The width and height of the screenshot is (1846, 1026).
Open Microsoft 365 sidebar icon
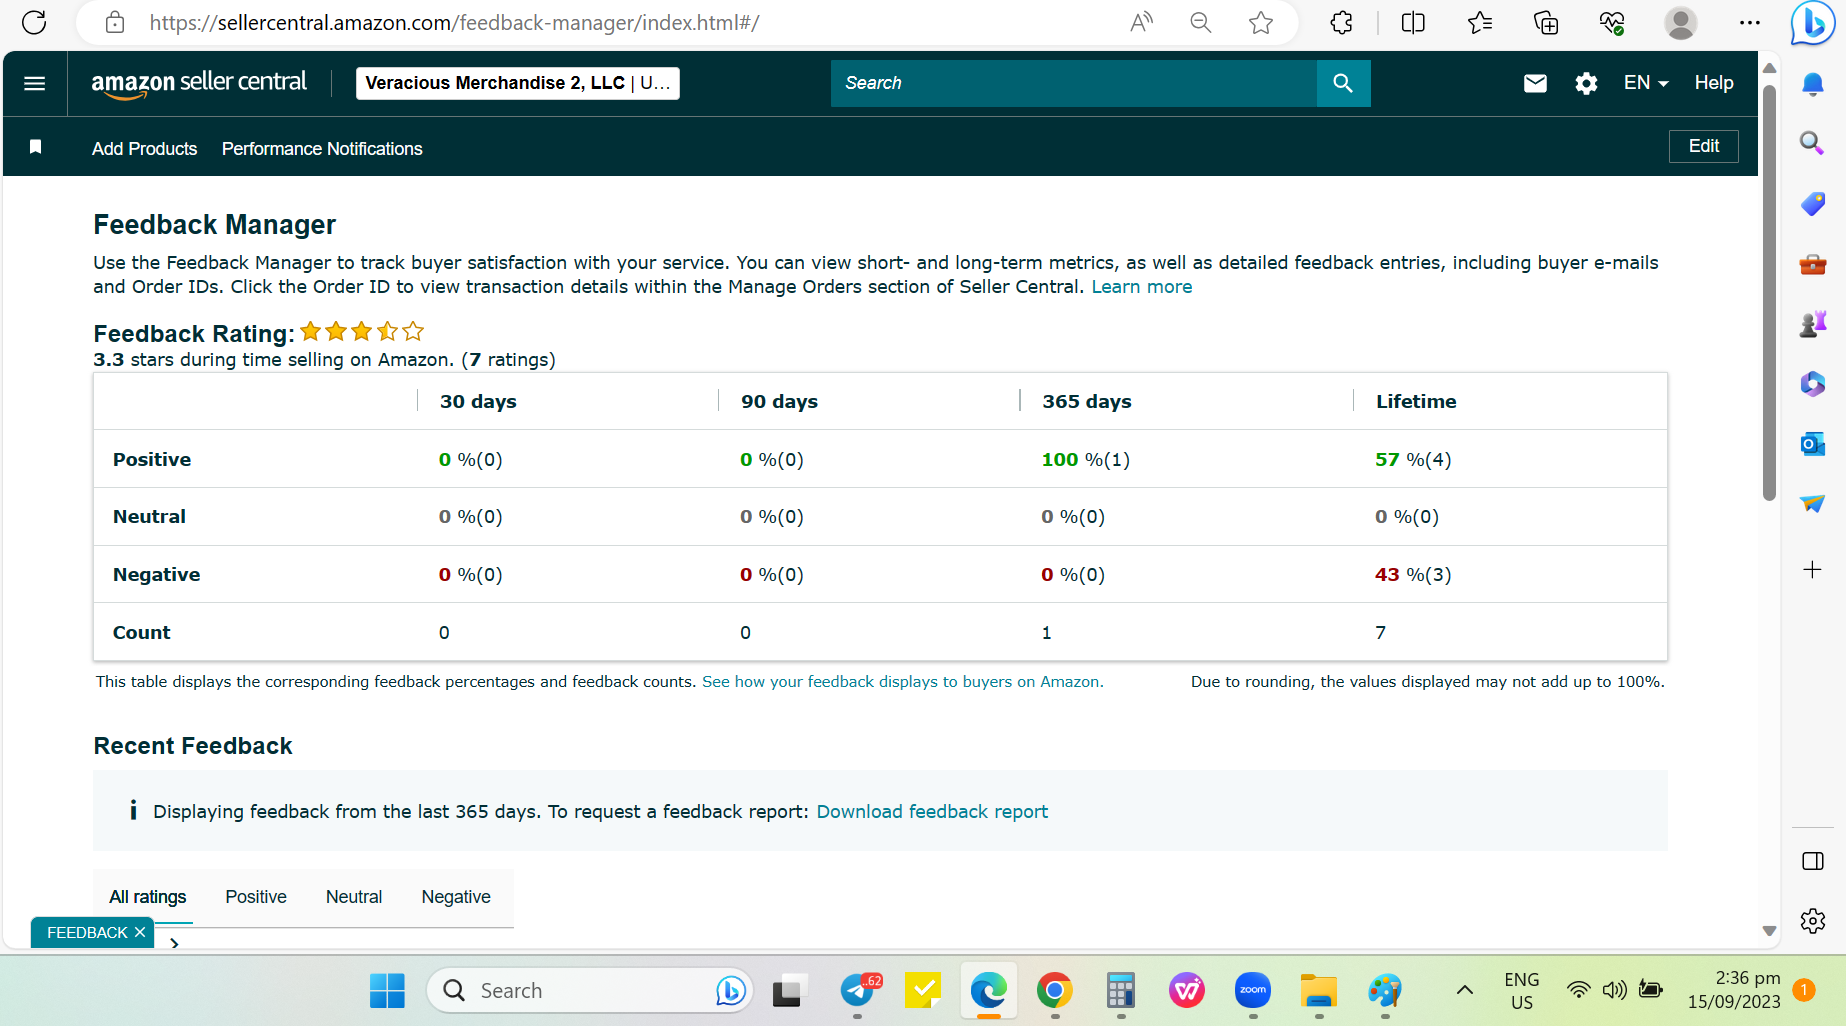coord(1813,384)
